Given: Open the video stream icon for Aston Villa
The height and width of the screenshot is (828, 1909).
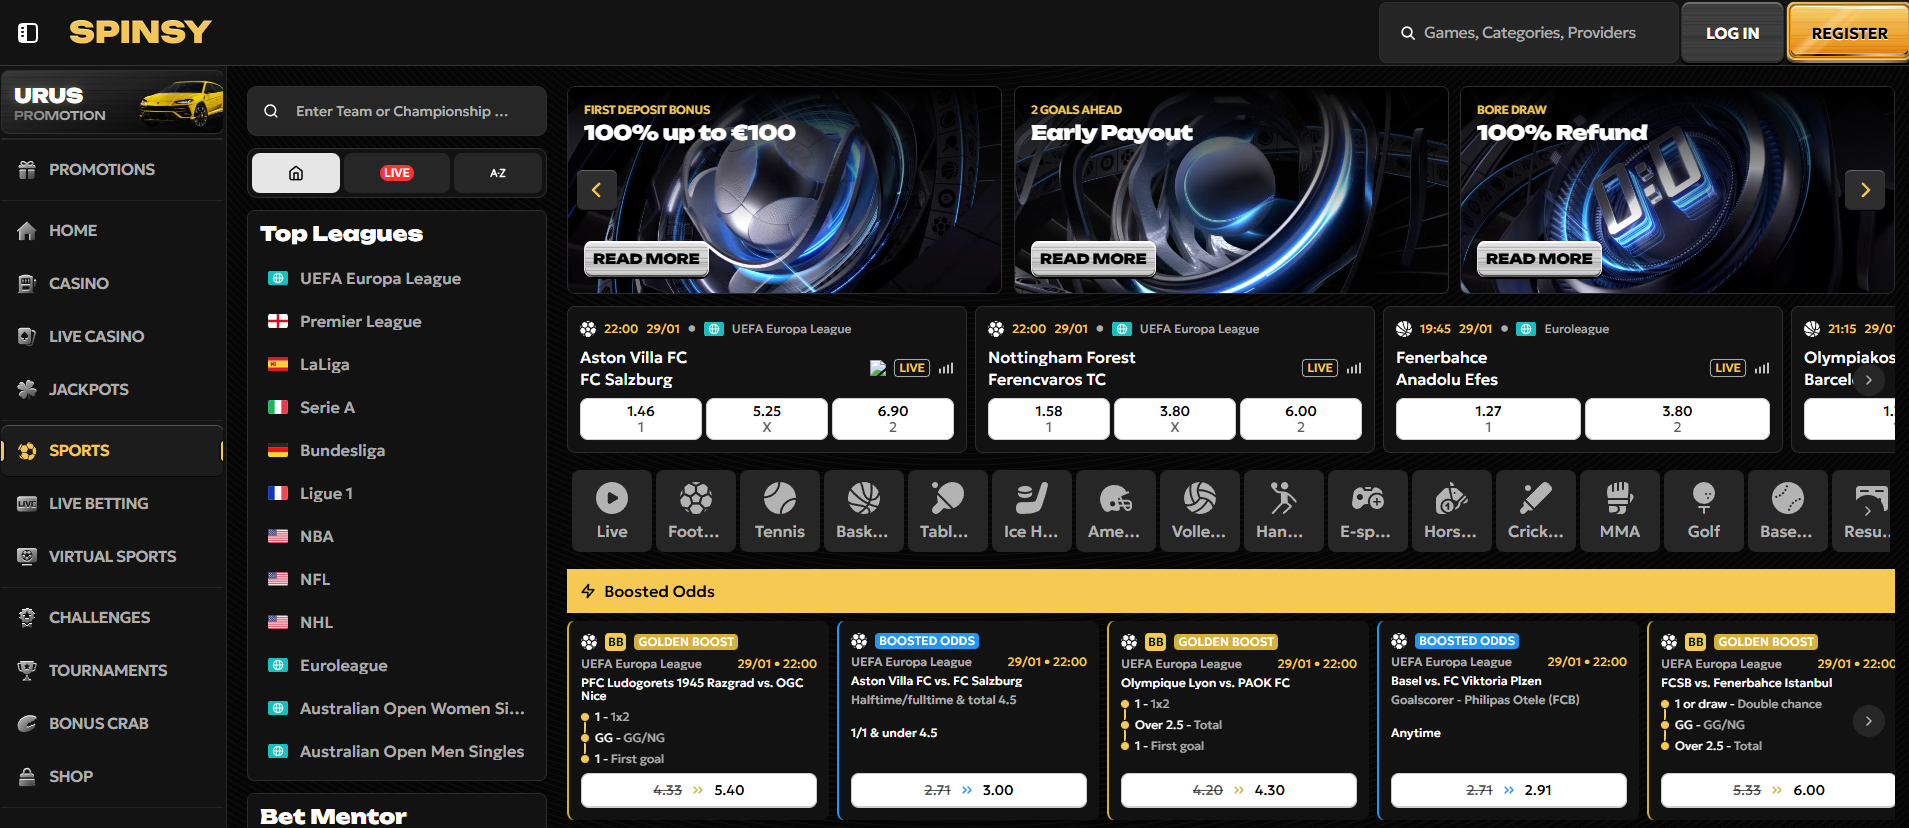Looking at the screenshot, I should point(878,368).
